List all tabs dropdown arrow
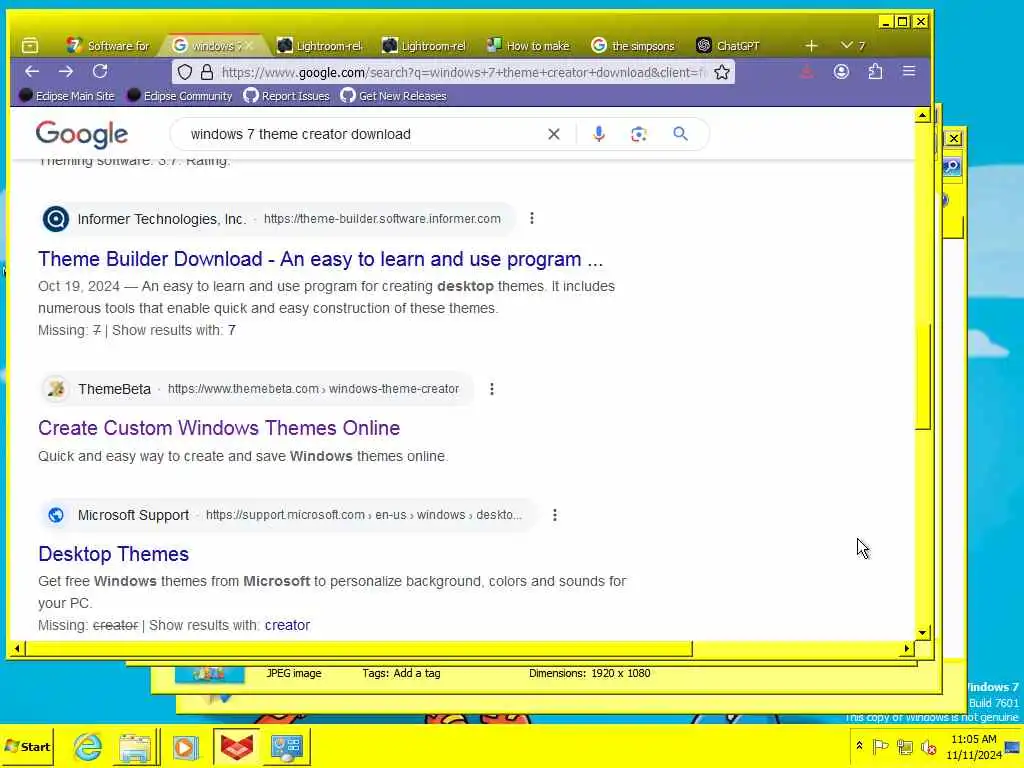This screenshot has width=1024, height=768. (846, 45)
